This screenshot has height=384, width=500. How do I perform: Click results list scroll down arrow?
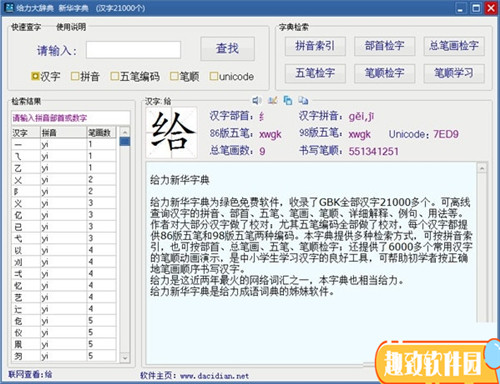pyautogui.click(x=125, y=358)
